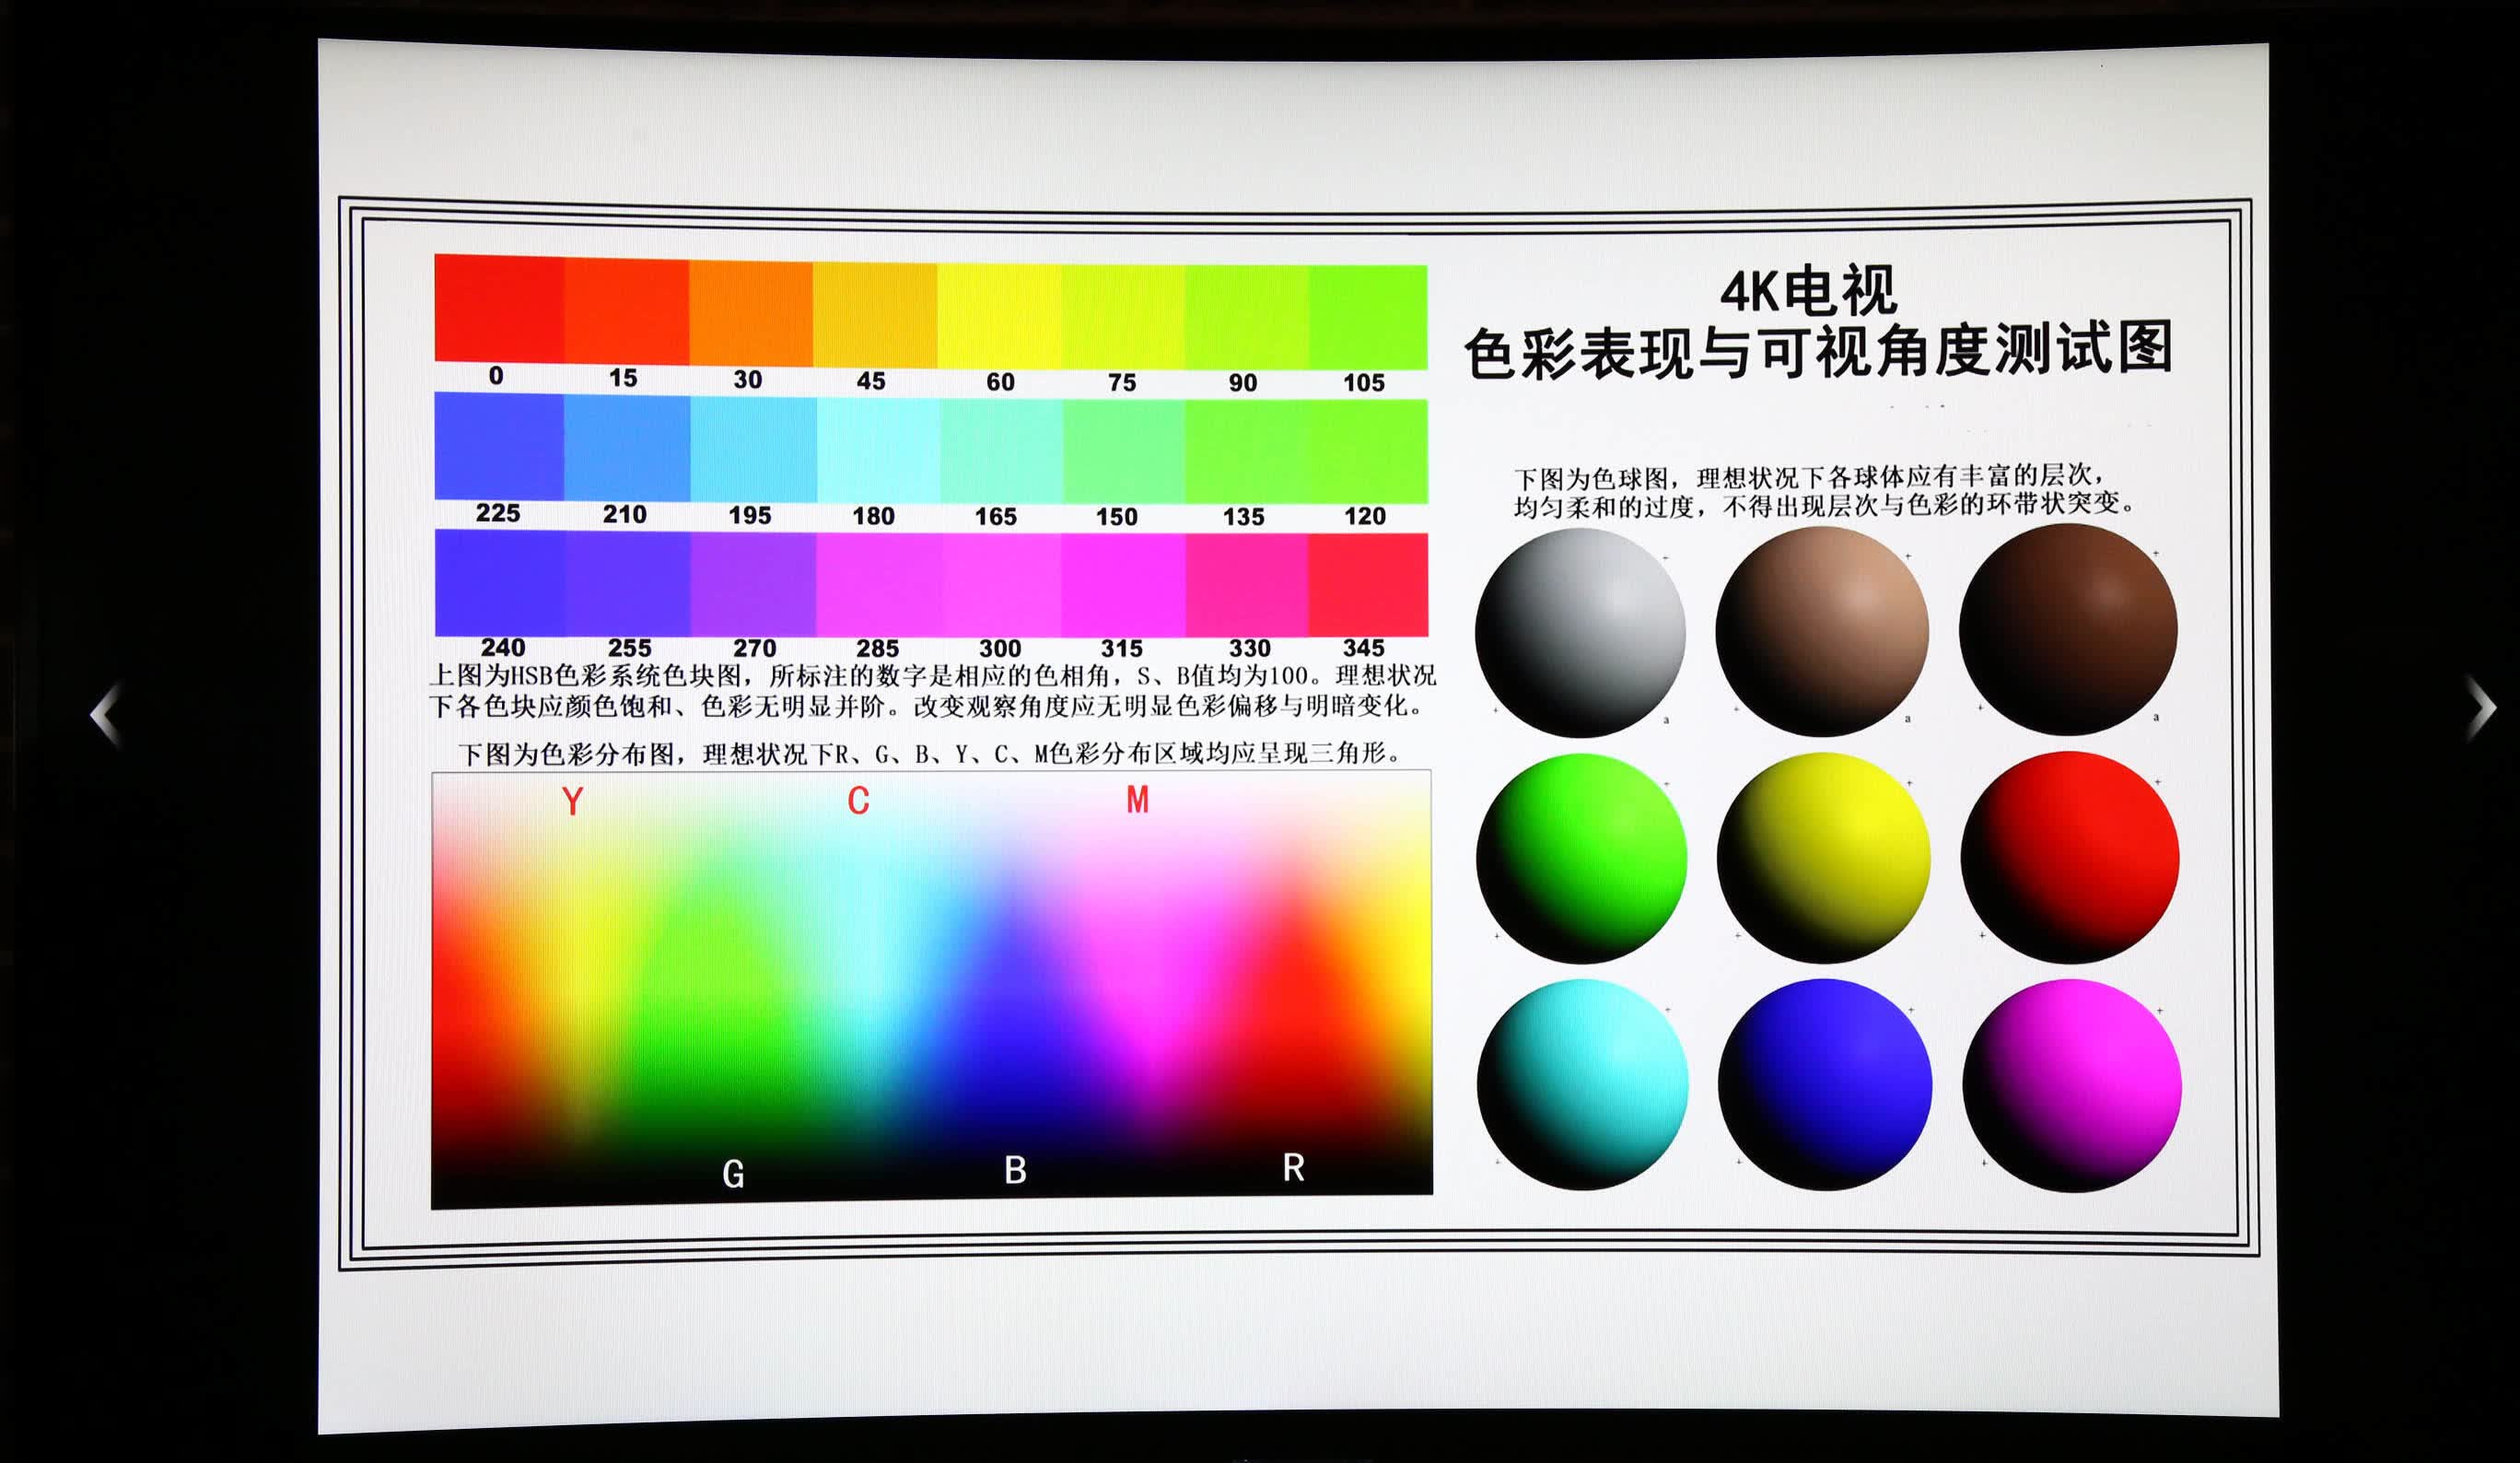Select the orange color block labeled 30
The height and width of the screenshot is (1463, 2520).
click(x=751, y=312)
